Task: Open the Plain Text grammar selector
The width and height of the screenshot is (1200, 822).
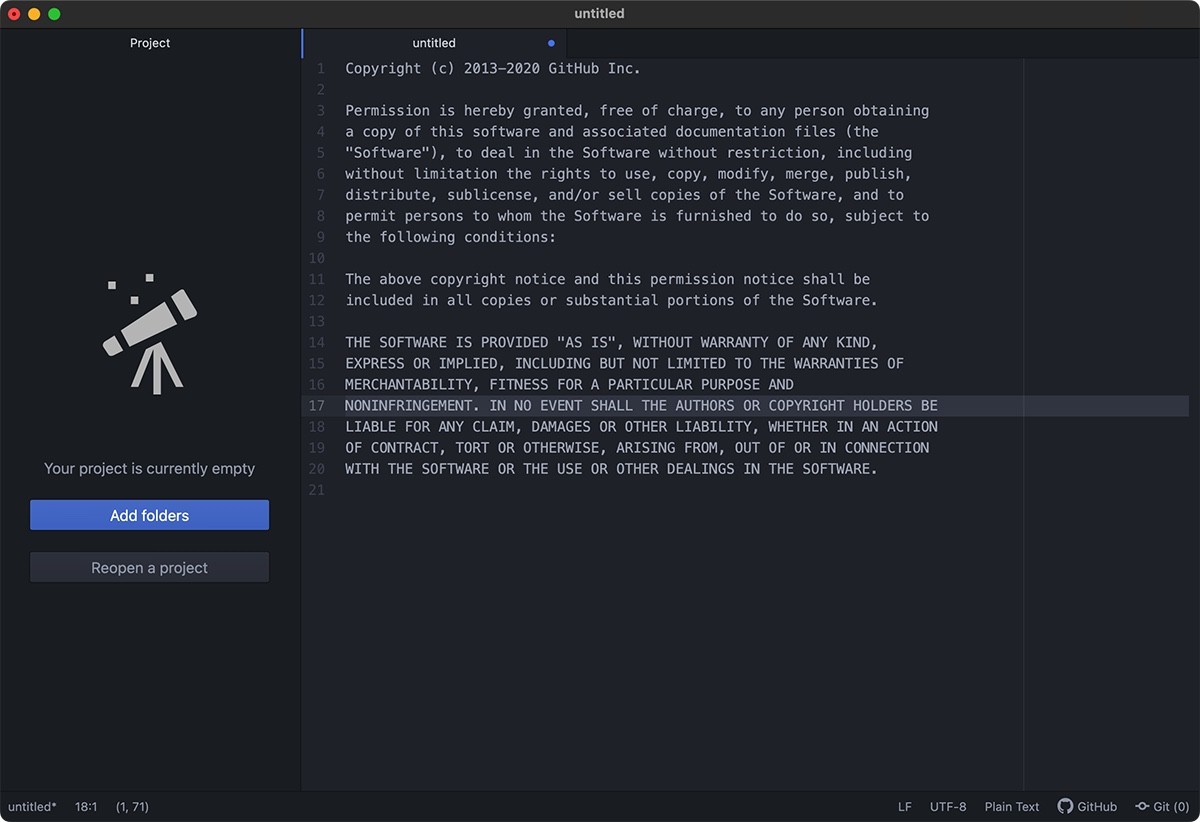Action: 1011,806
